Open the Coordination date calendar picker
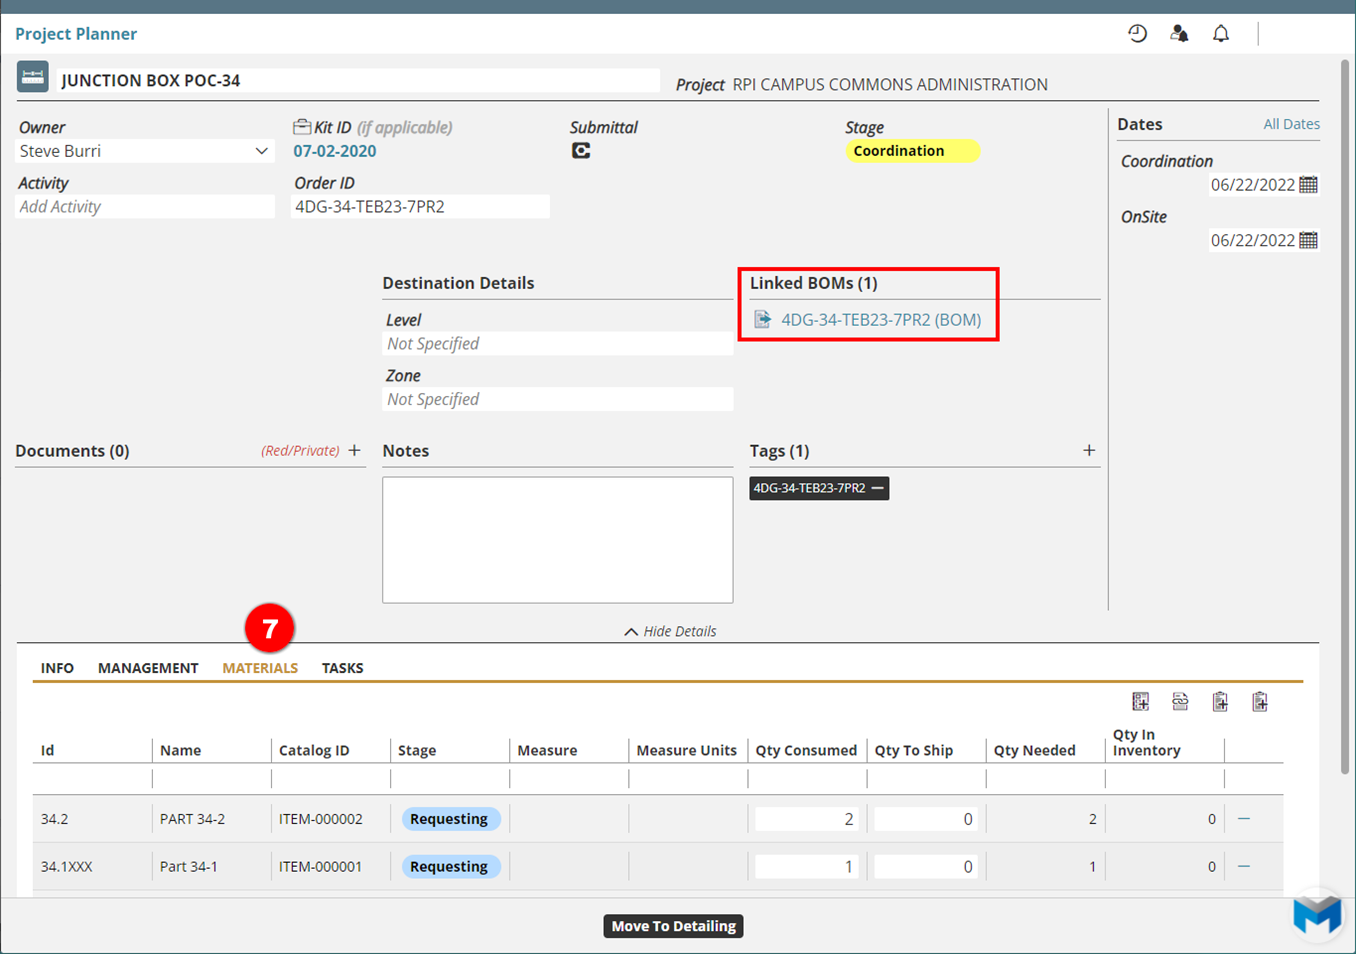This screenshot has width=1356, height=954. point(1308,185)
